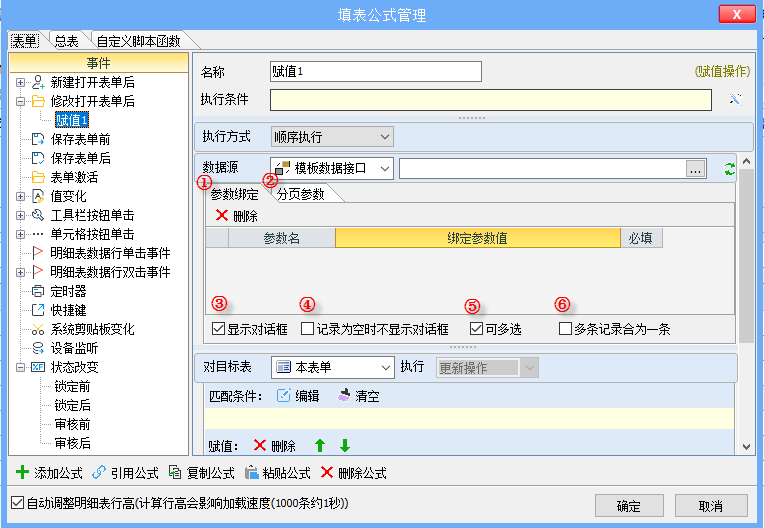Click the scrollbar up arrow
Image resolution: width=764 pixels, height=528 pixels.
[x=746, y=161]
